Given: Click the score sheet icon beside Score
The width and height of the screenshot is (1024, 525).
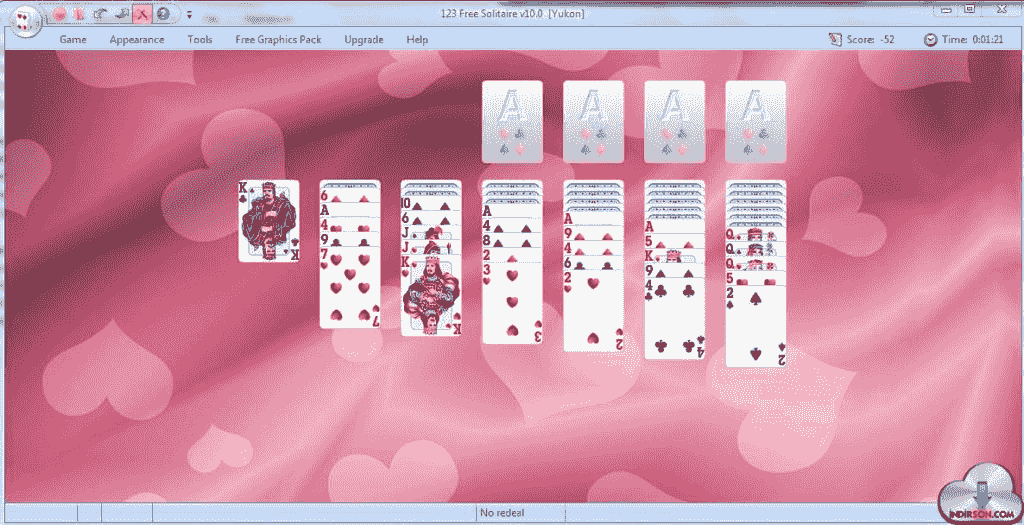Looking at the screenshot, I should (835, 39).
